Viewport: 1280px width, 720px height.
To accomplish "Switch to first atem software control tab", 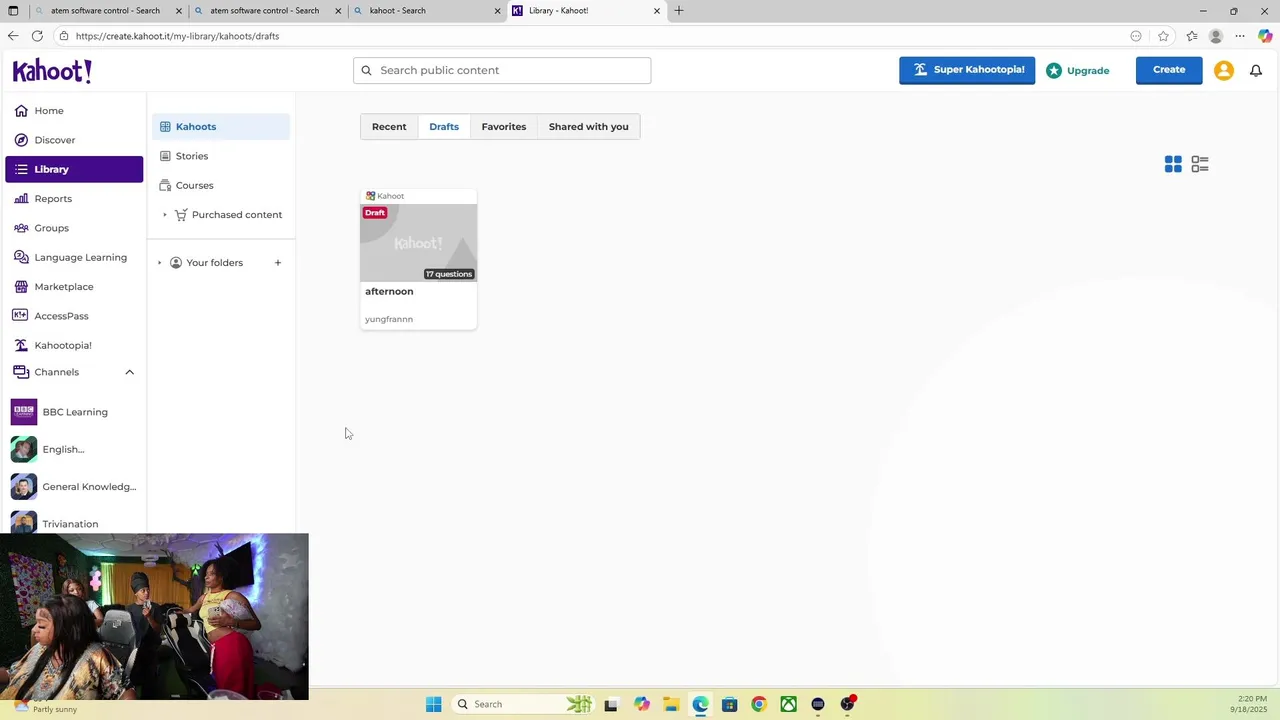I will pos(105,11).
